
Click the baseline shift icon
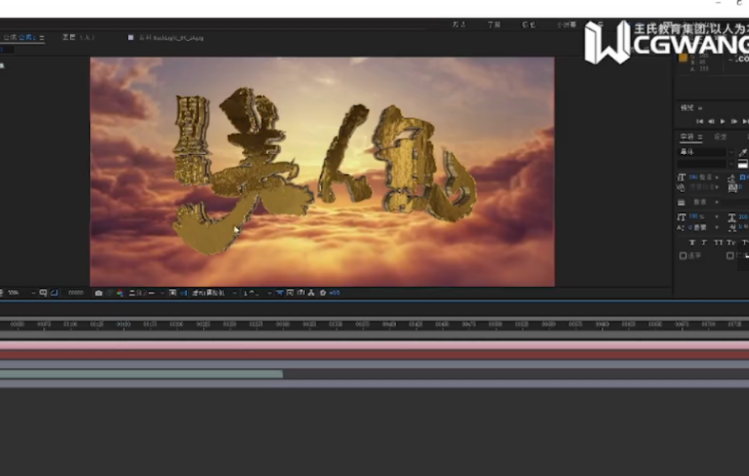point(682,227)
